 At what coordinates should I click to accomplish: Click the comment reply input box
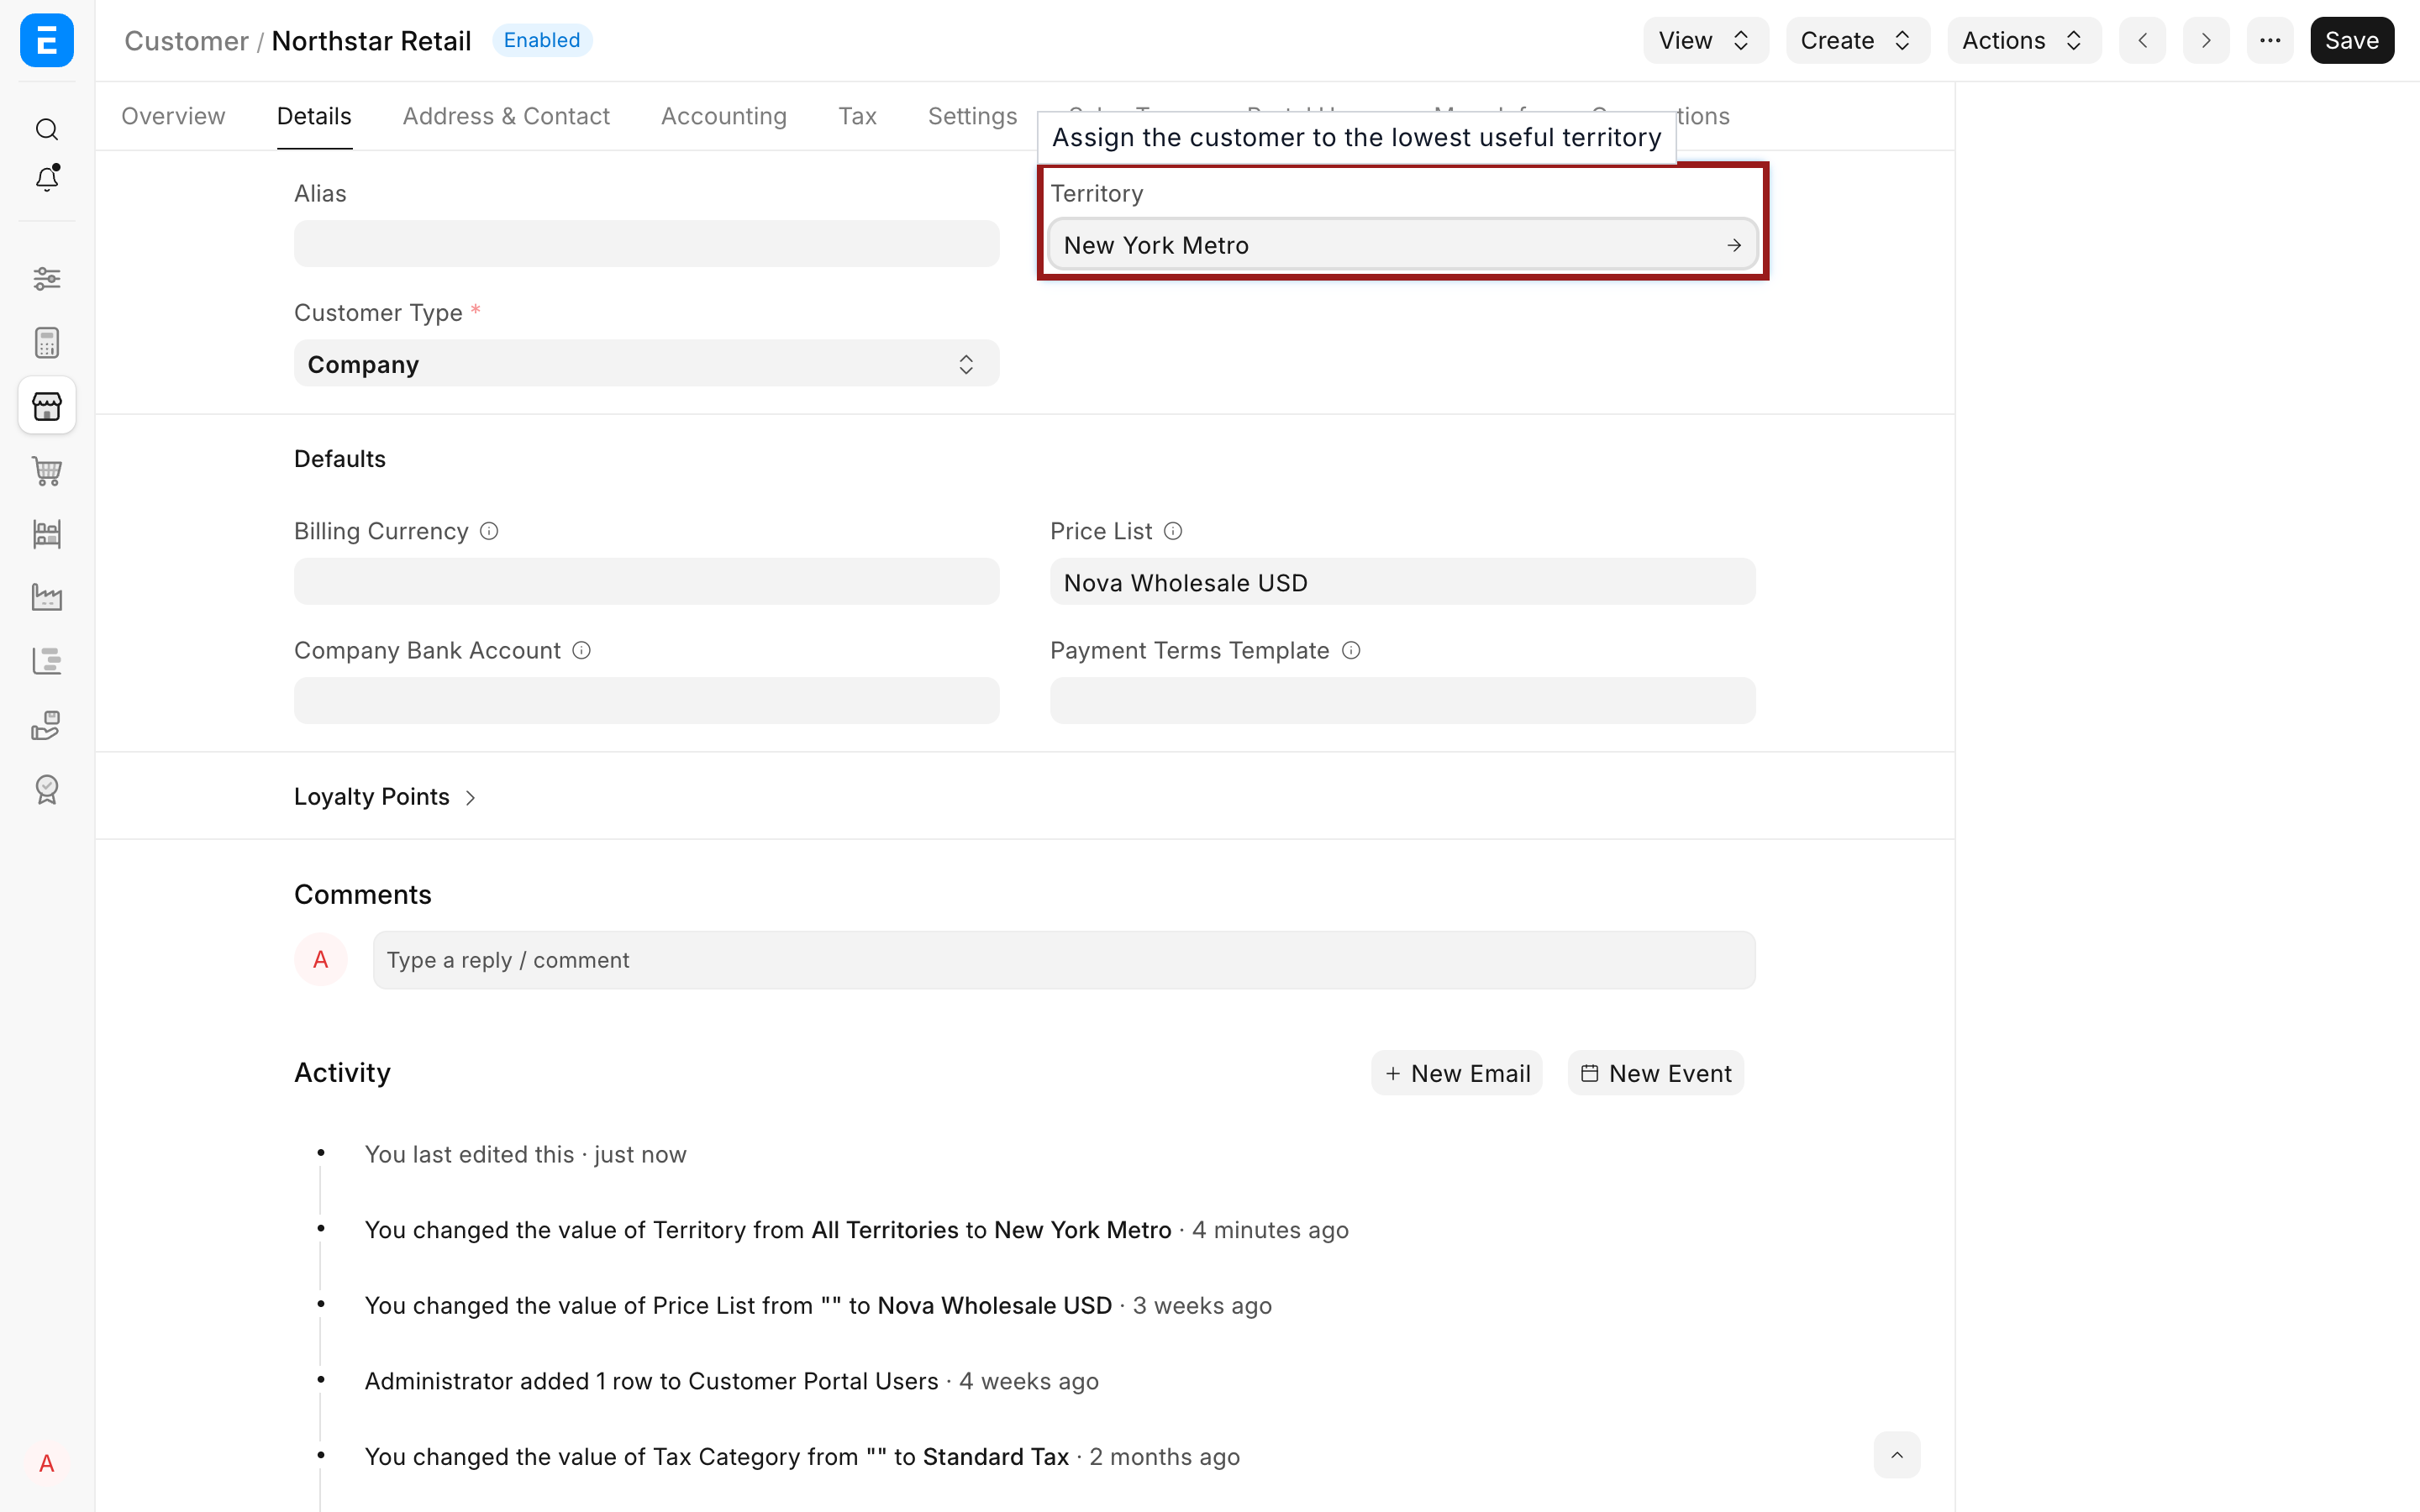(1064, 960)
